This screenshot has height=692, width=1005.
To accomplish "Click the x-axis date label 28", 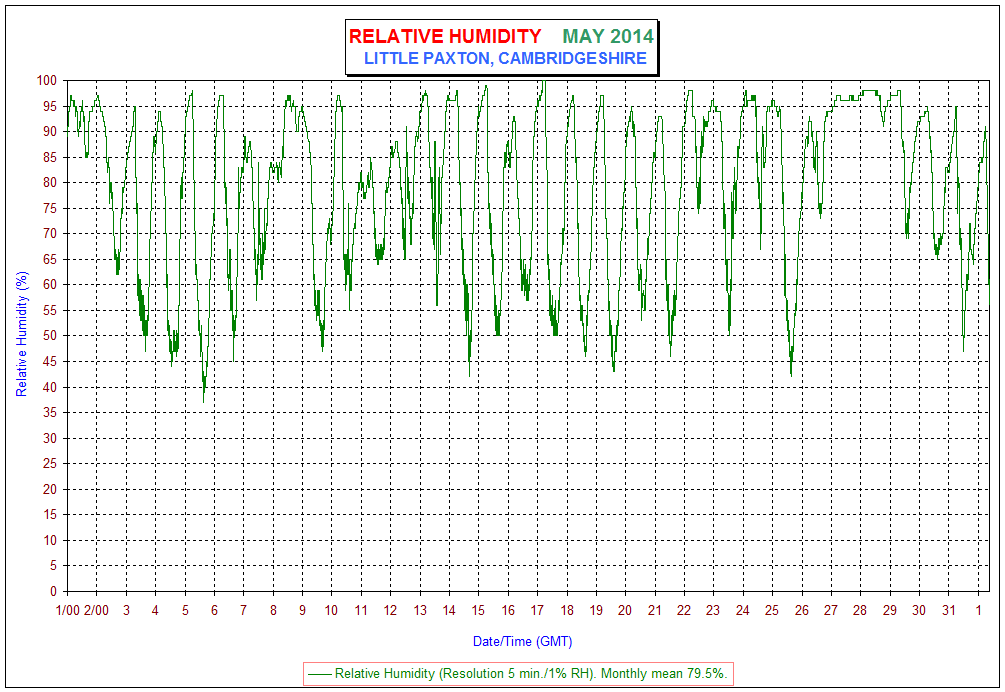I will point(860,611).
